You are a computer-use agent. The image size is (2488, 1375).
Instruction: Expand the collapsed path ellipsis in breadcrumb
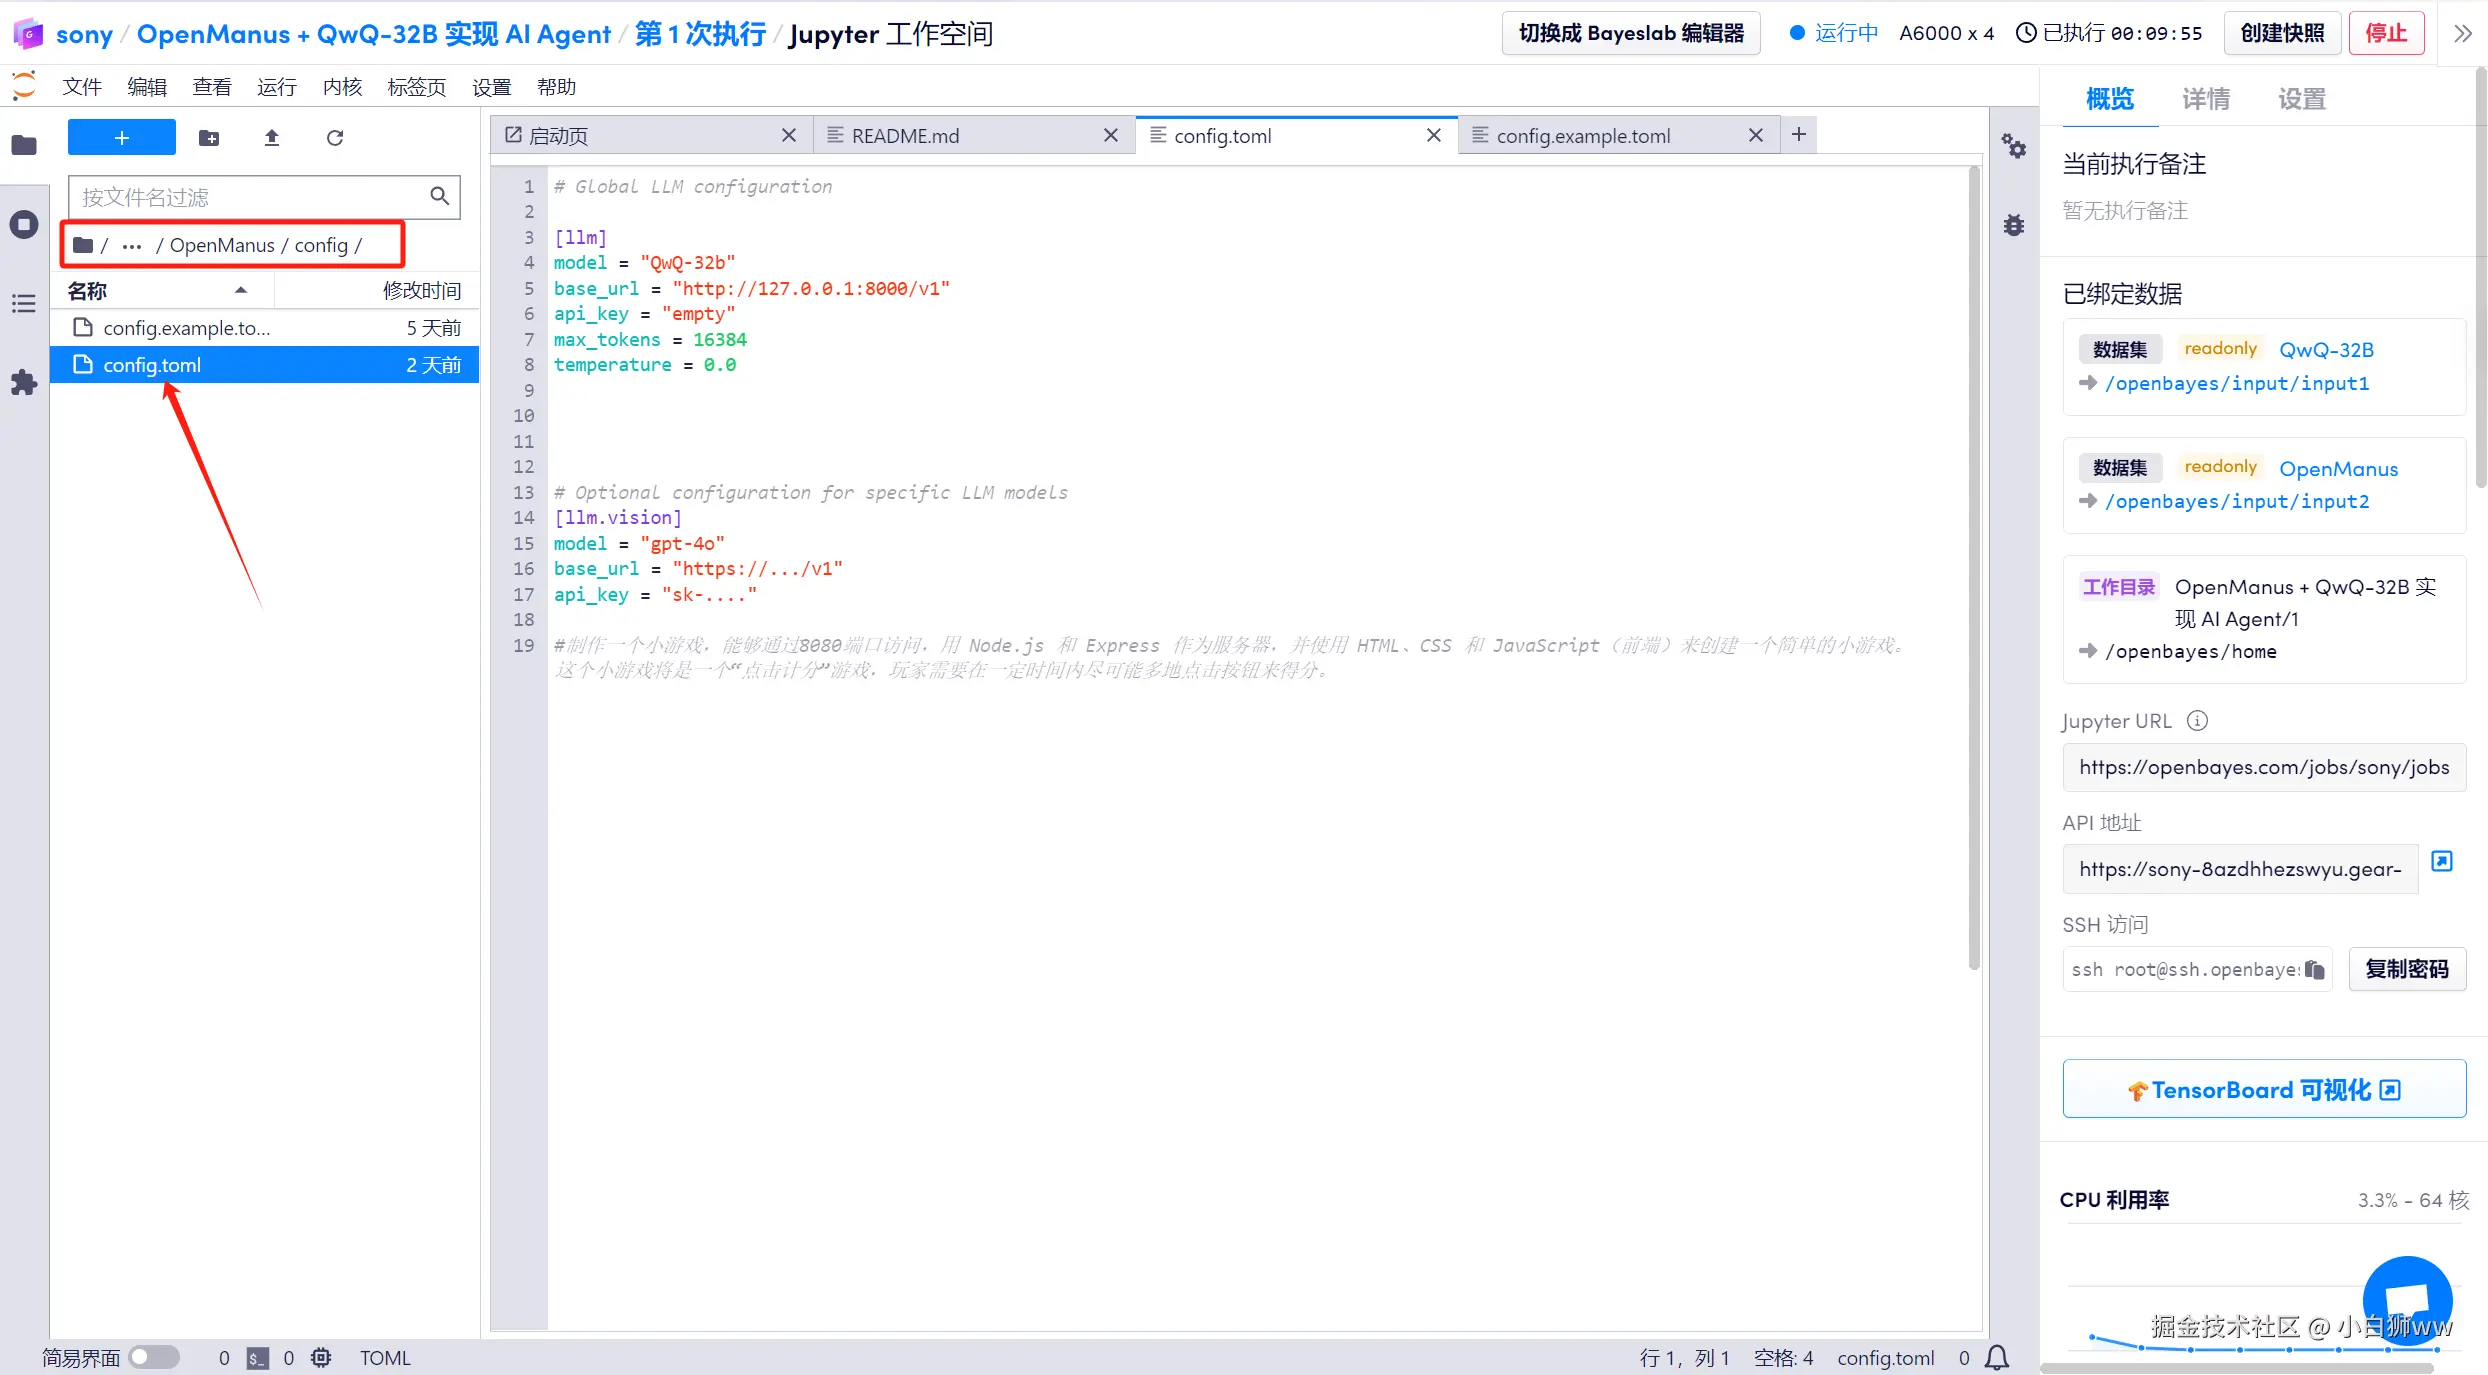[x=132, y=246]
